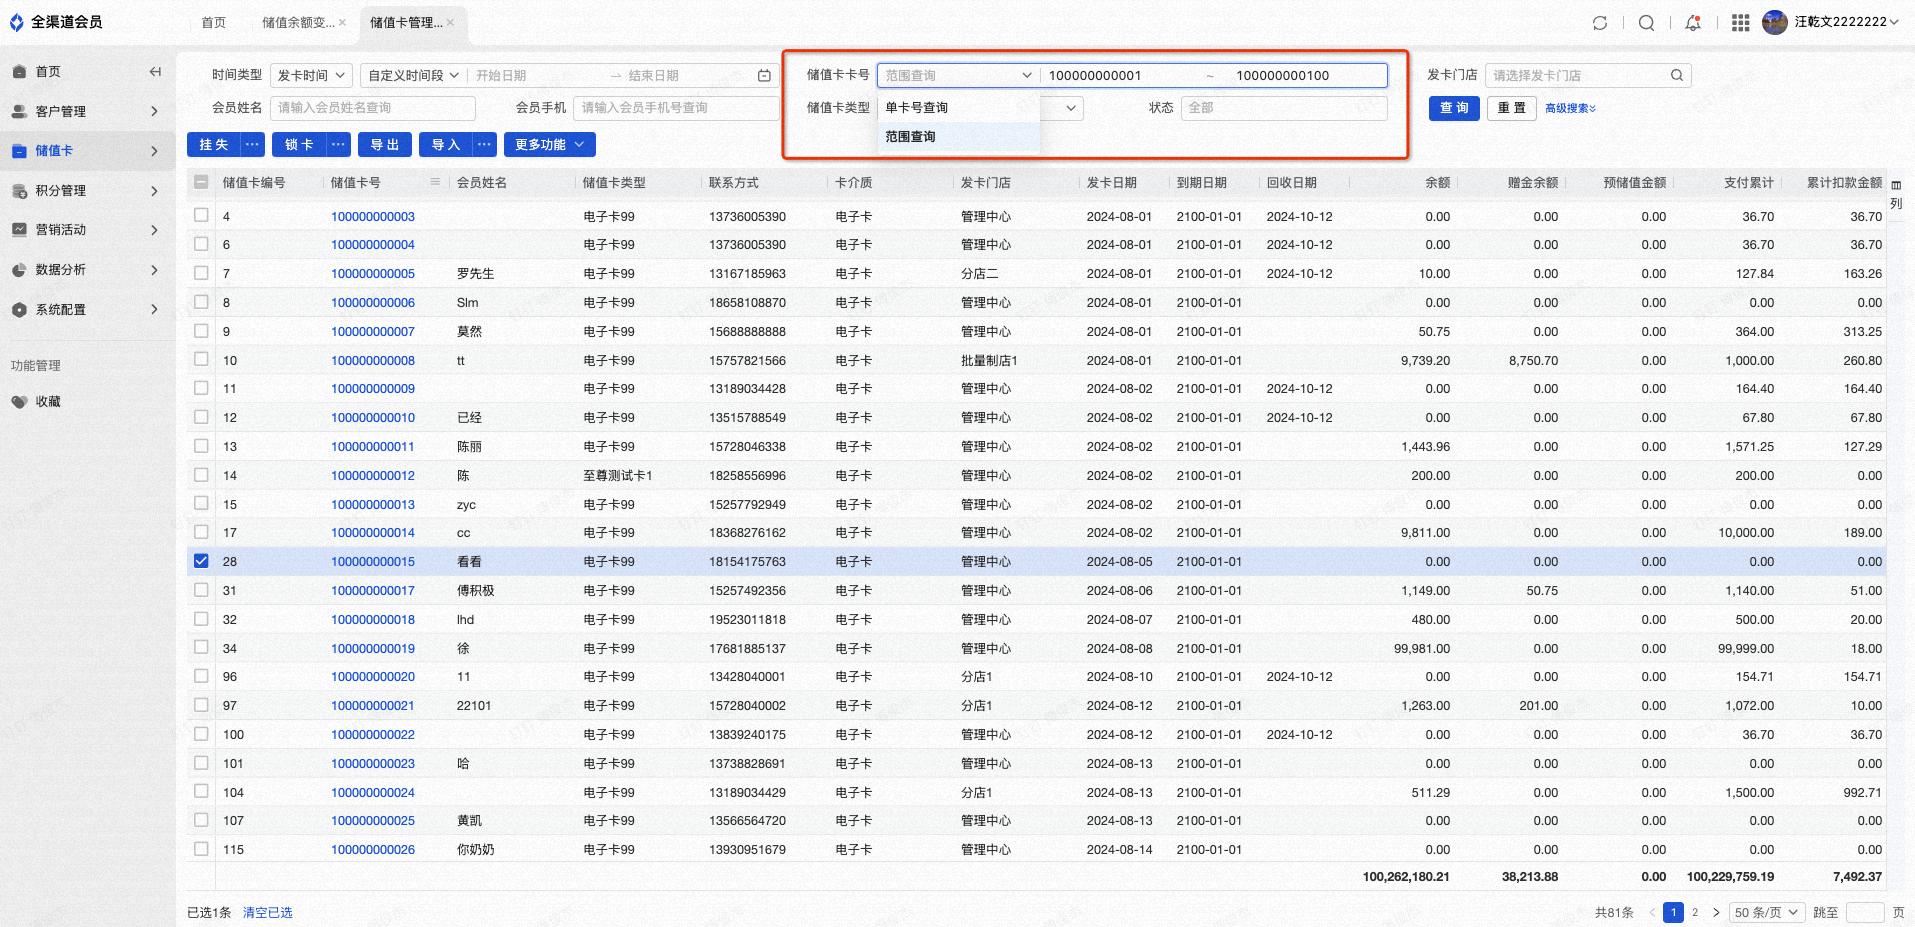The height and width of the screenshot is (927, 1915).
Task: Click 清空已选 to clear selection
Action: (x=268, y=913)
